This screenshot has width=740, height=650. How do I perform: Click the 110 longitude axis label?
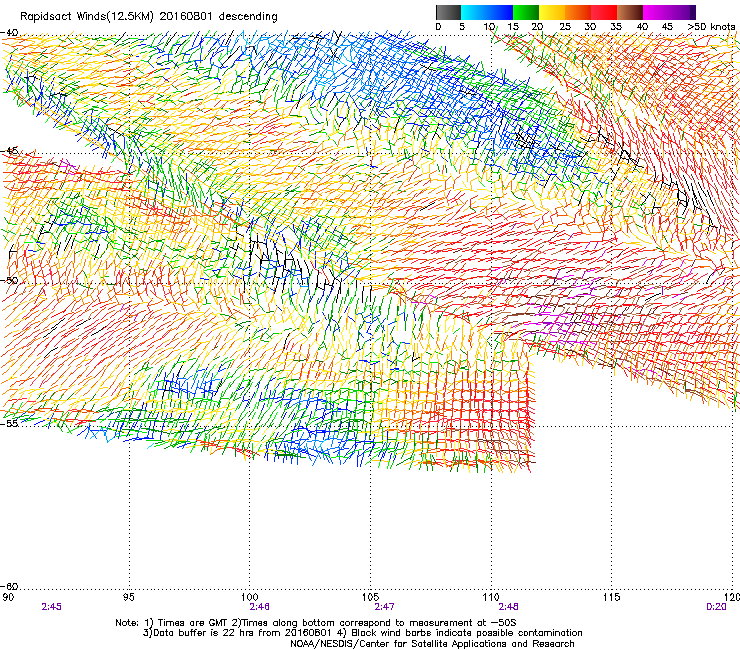pos(491,597)
